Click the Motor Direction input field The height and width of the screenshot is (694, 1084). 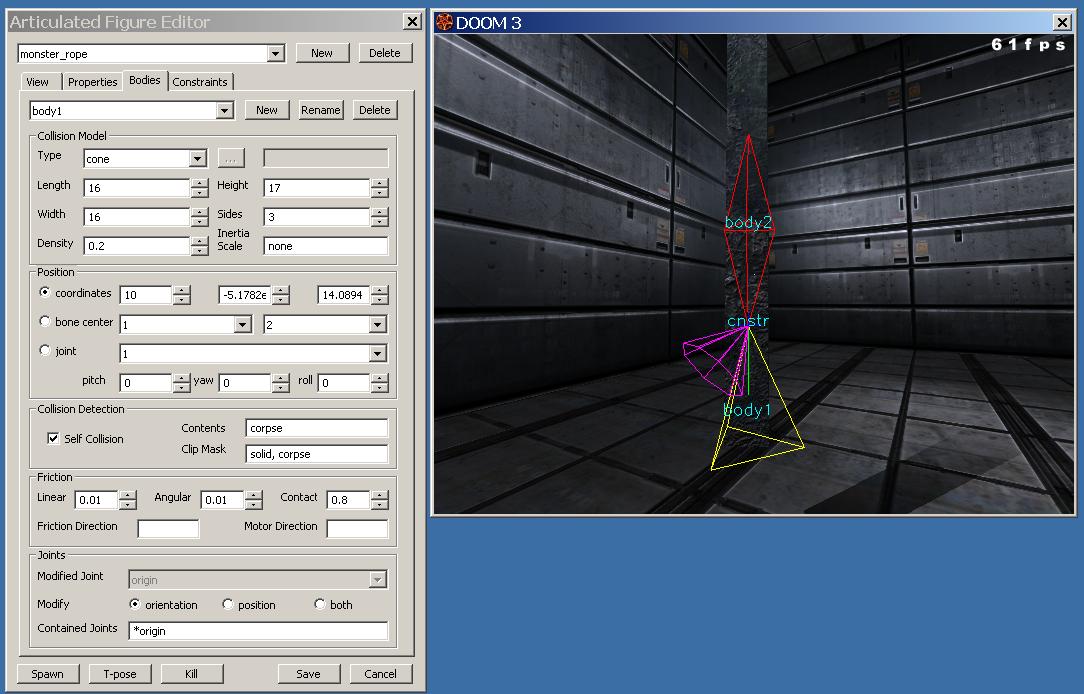[357, 529]
